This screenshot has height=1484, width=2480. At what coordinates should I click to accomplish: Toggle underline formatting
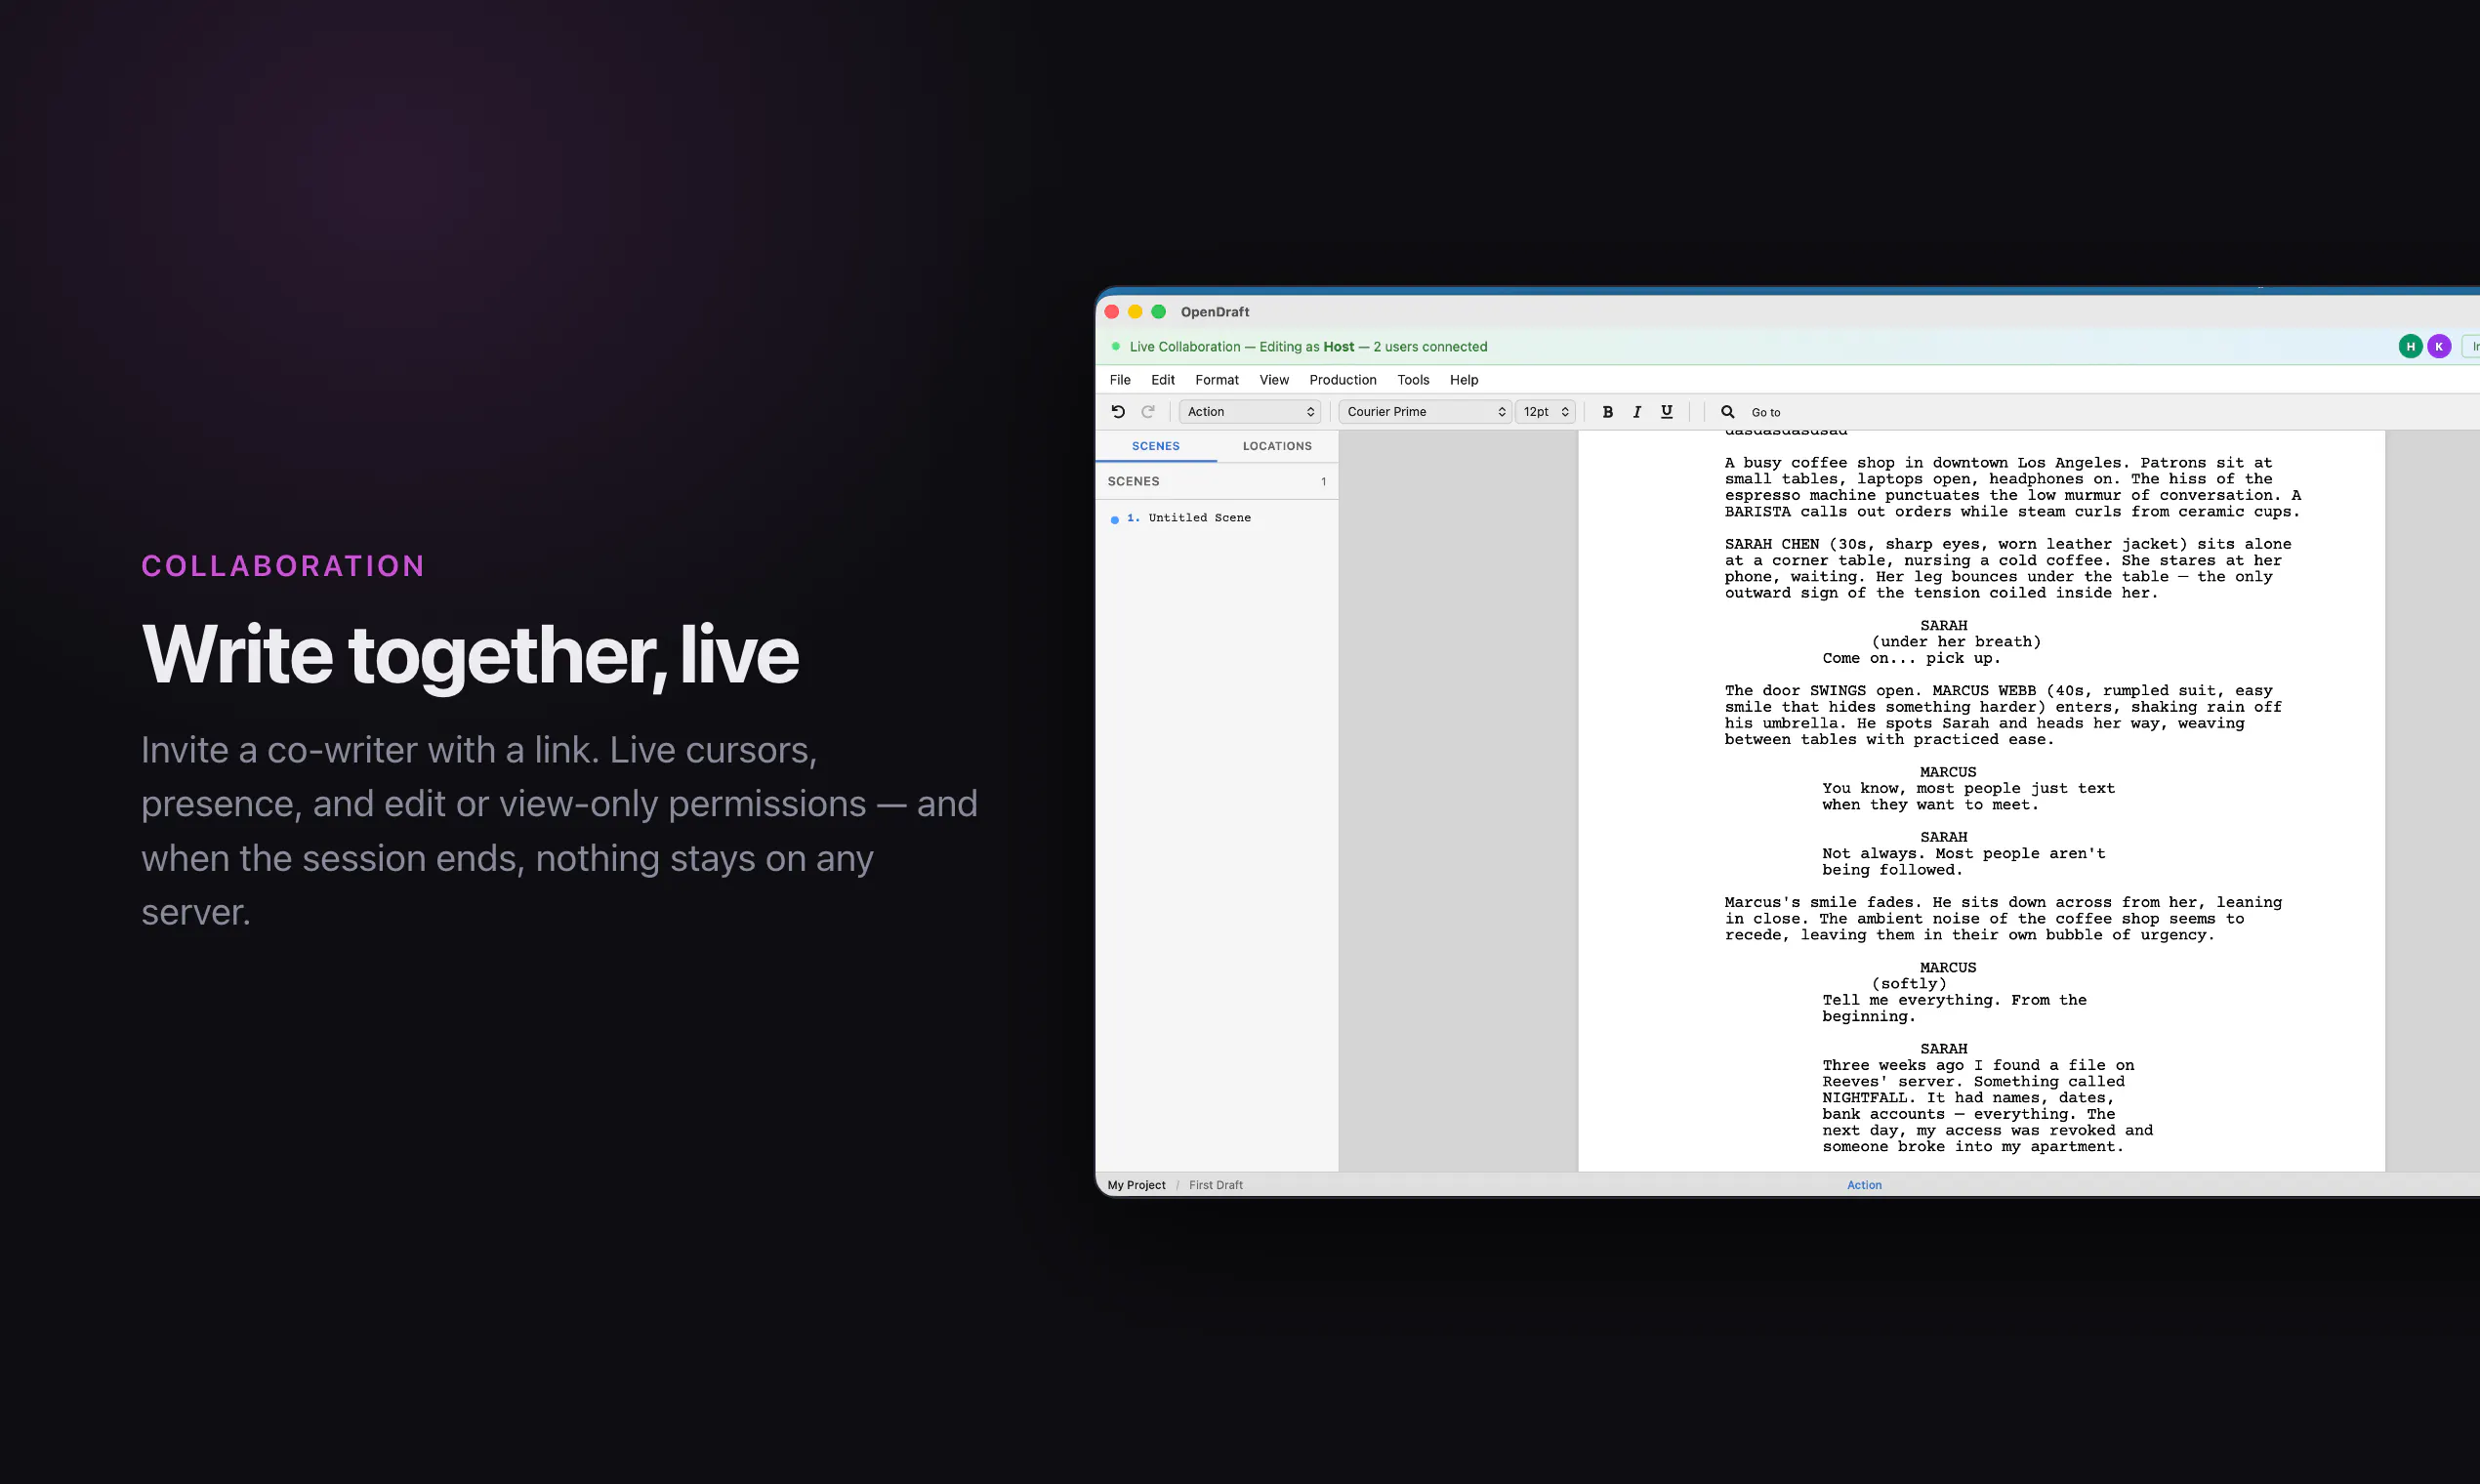point(1666,411)
